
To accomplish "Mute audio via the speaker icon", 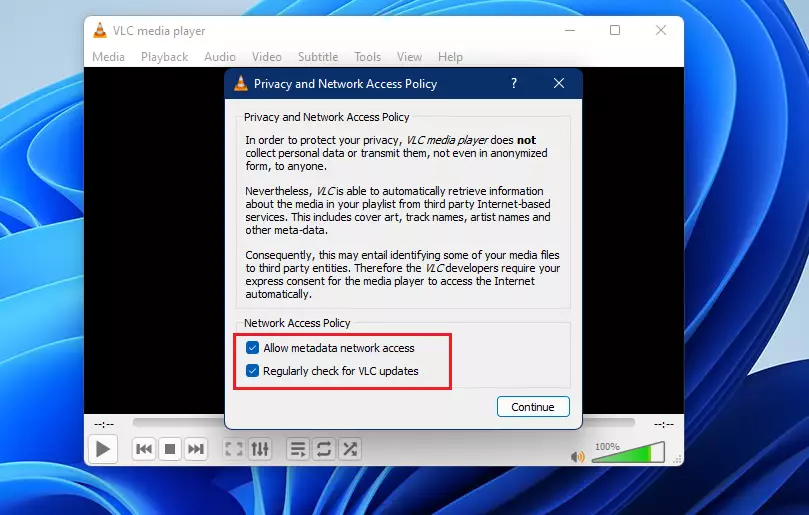I will [577, 457].
